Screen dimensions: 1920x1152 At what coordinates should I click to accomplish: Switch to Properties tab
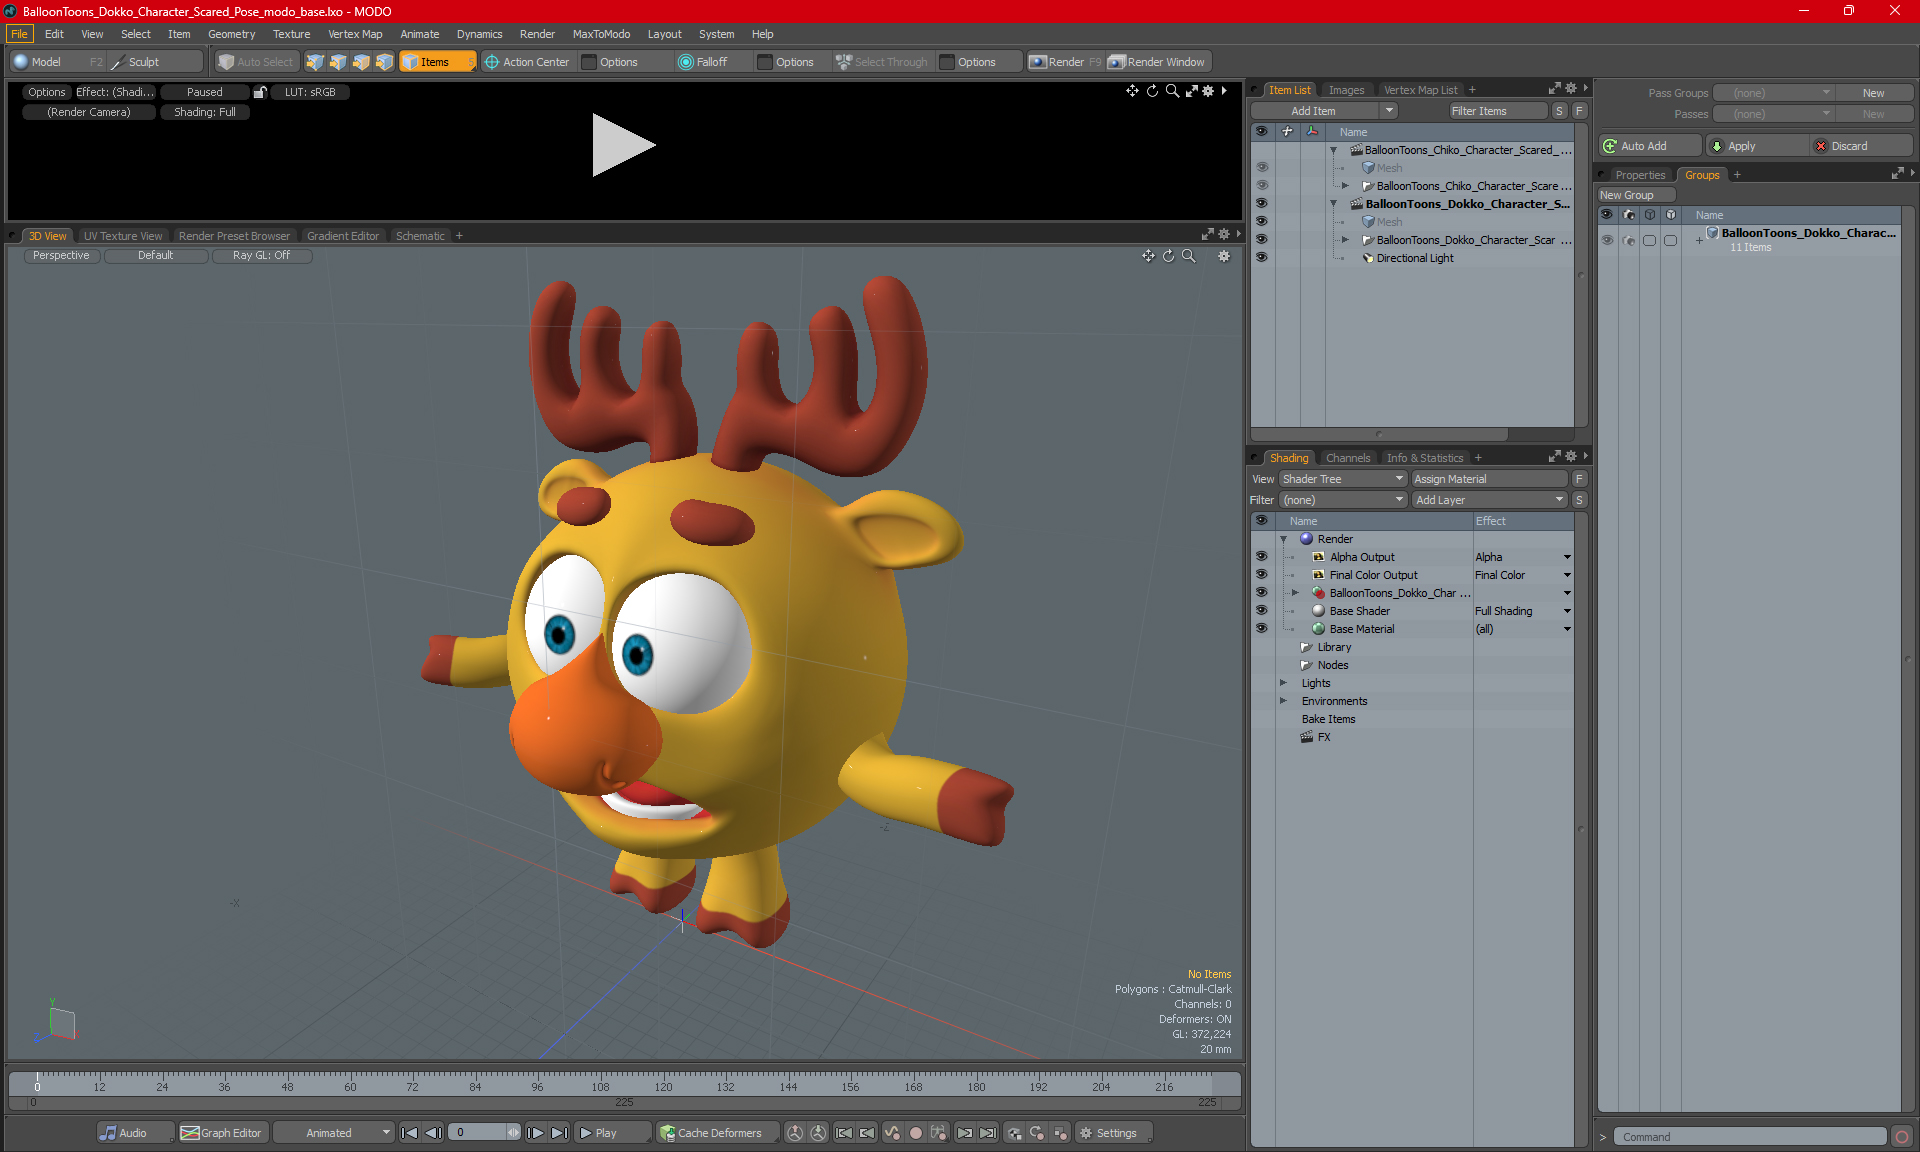coord(1640,175)
